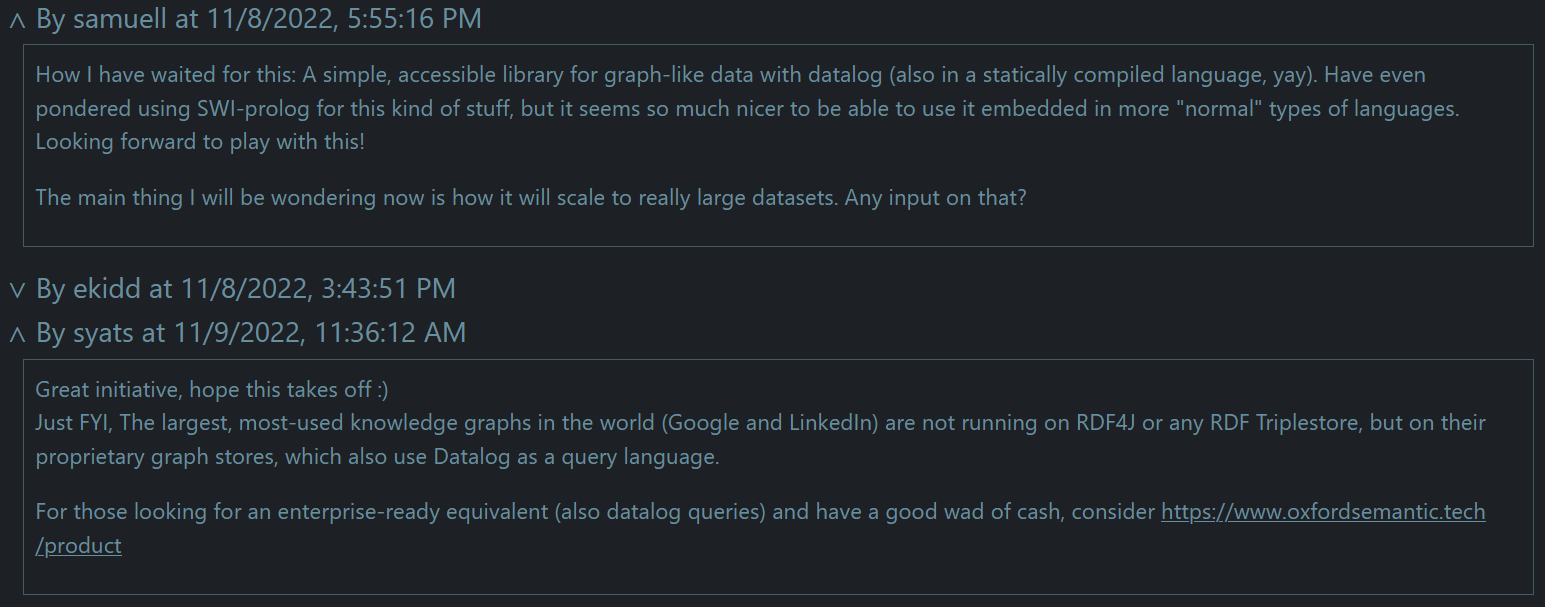The width and height of the screenshot is (1545, 607).
Task: Click "Looking forward to play with this!"
Action: point(200,143)
